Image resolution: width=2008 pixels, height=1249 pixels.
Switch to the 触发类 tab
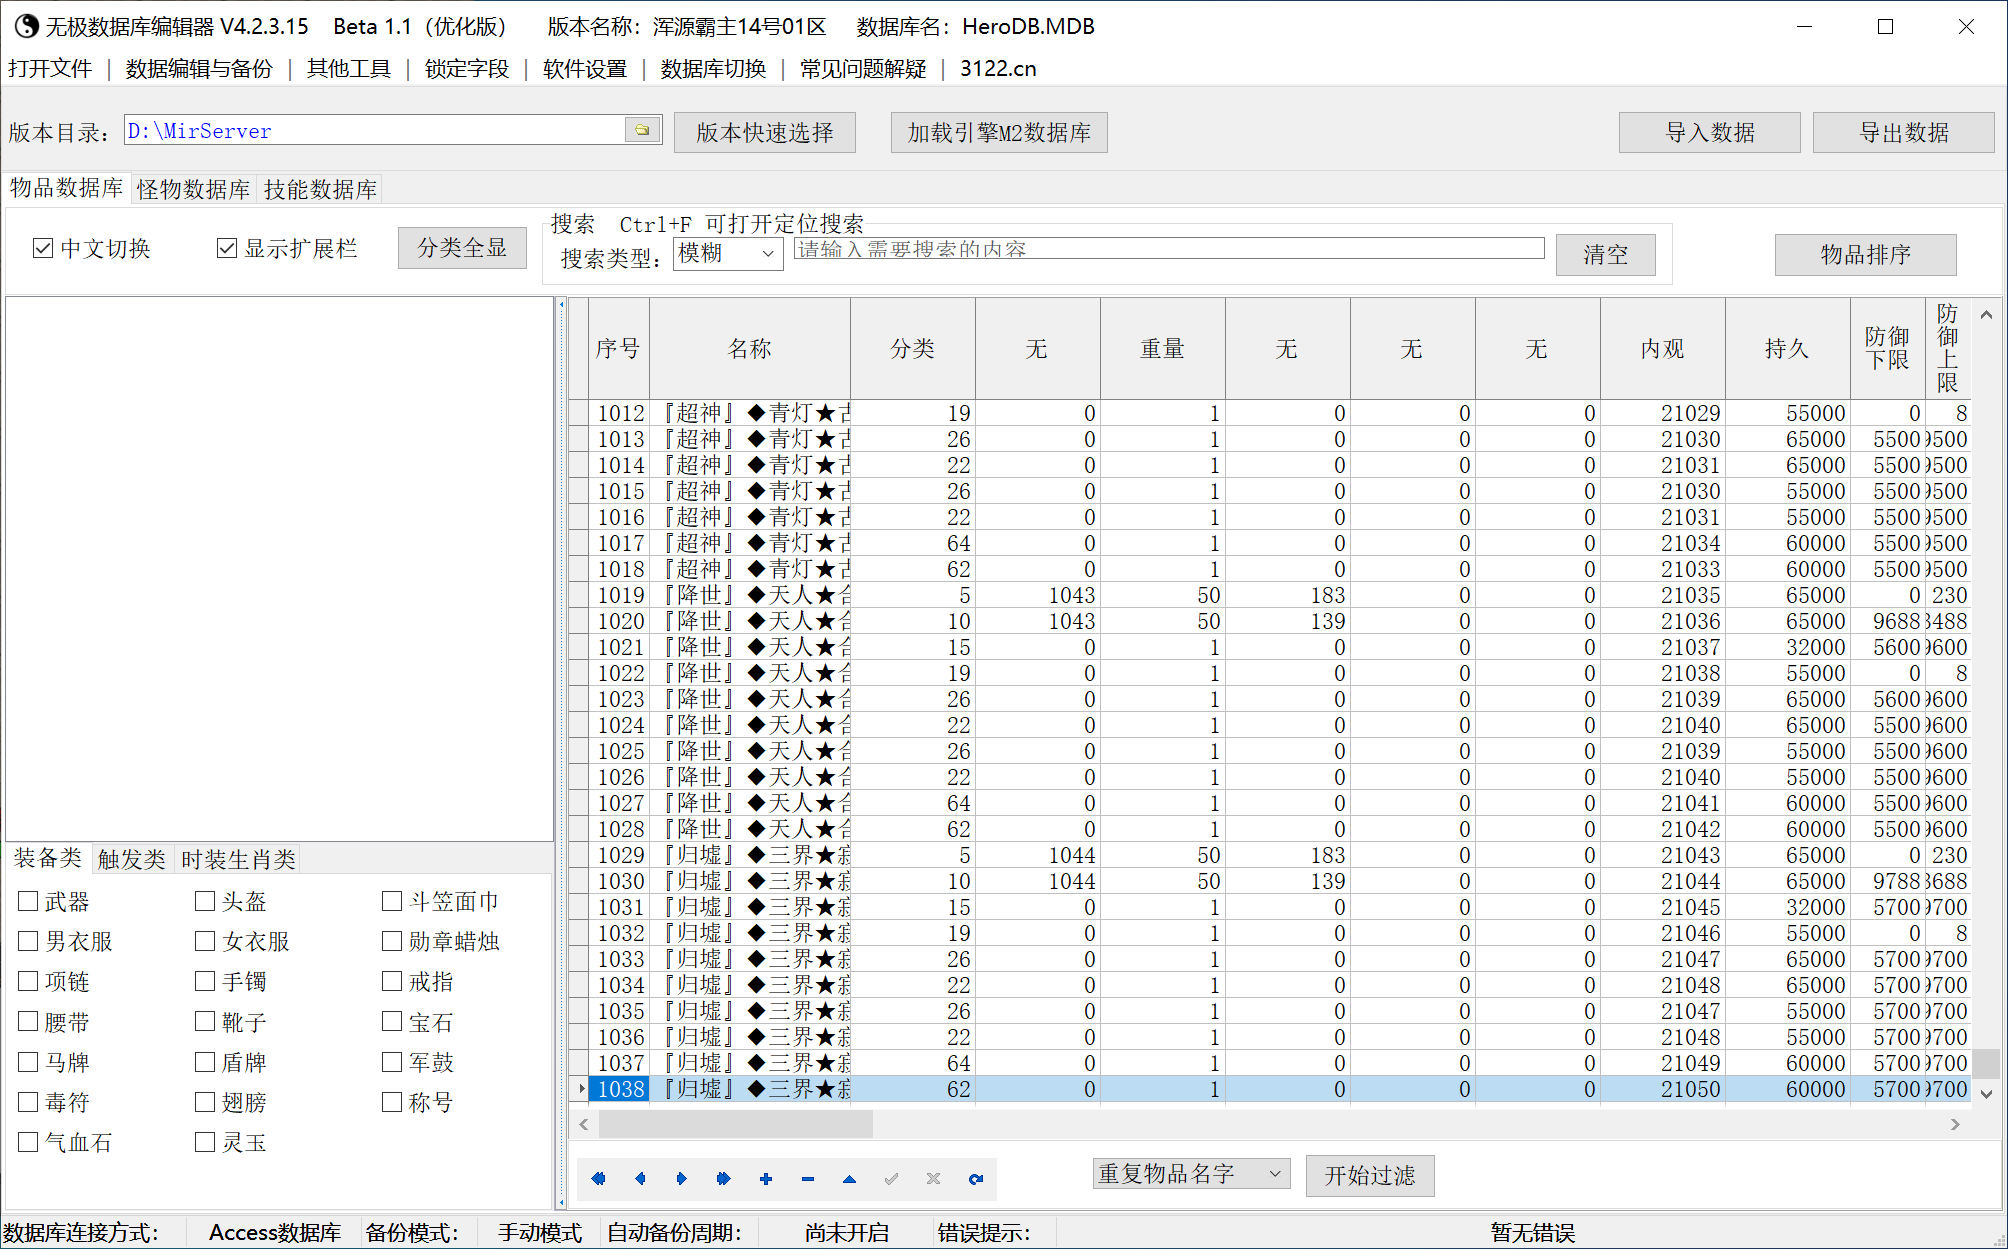point(132,859)
